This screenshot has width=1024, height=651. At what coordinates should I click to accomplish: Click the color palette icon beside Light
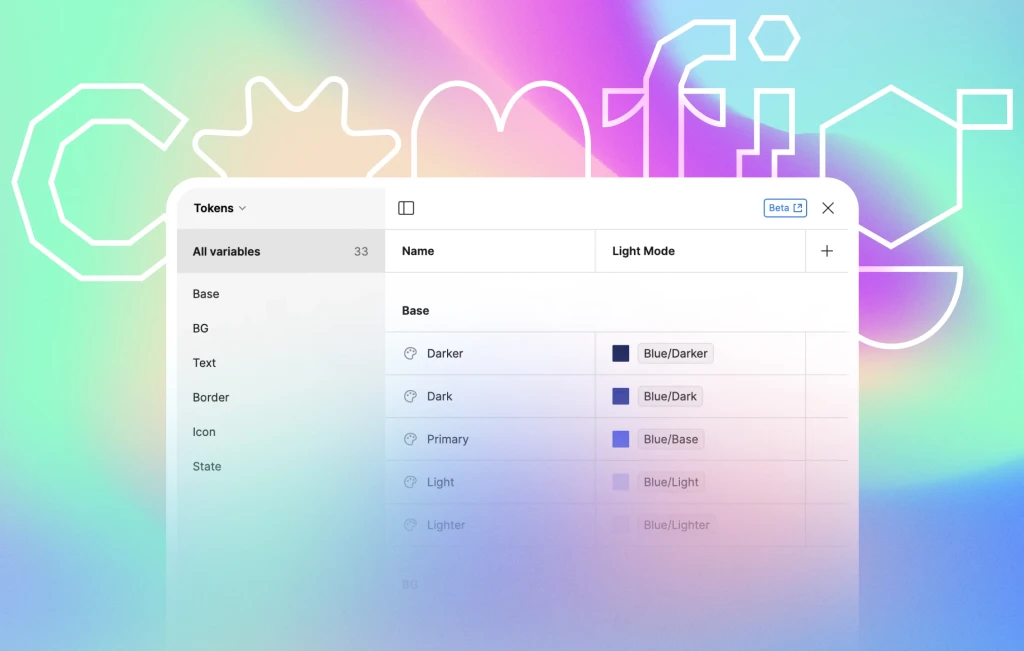(410, 483)
